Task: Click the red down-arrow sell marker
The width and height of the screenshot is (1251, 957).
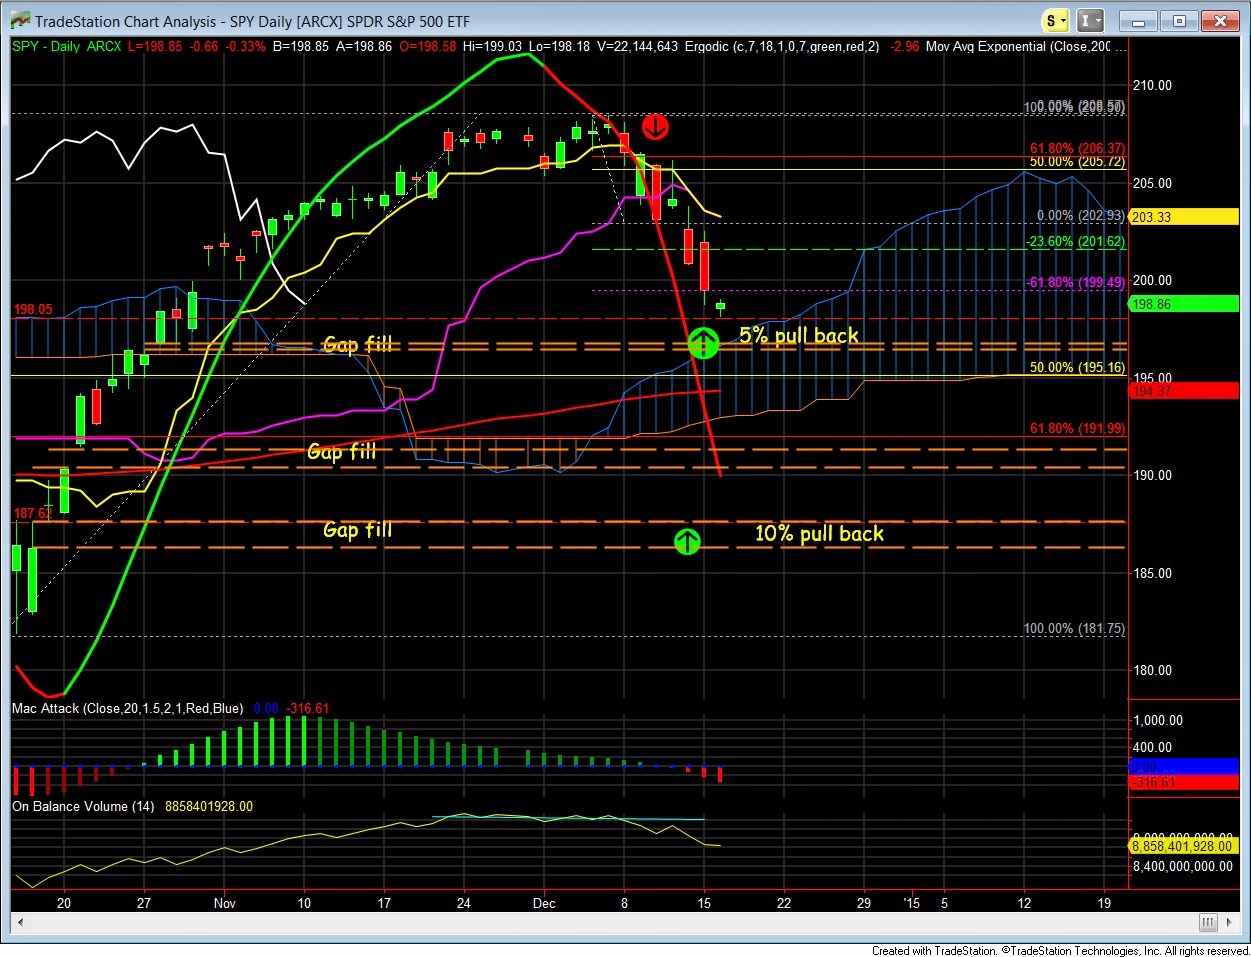Action: point(655,126)
